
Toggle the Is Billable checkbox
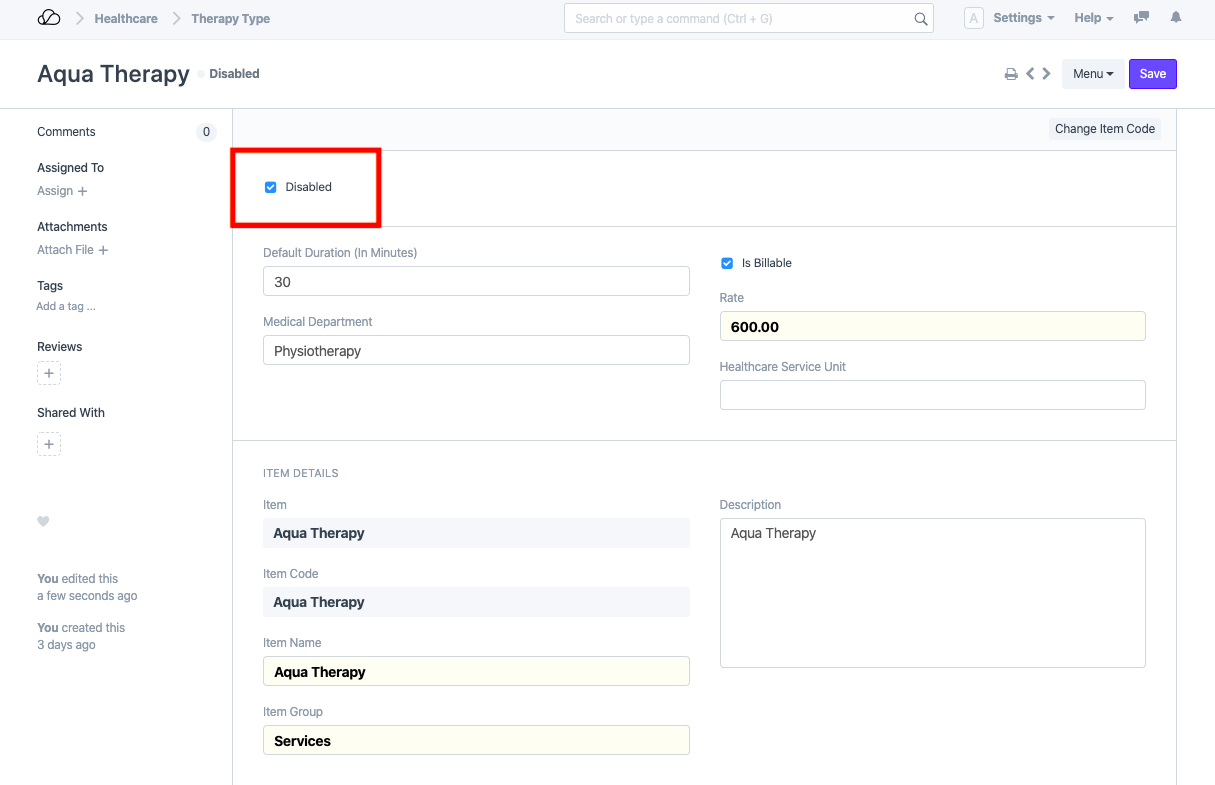(x=727, y=263)
